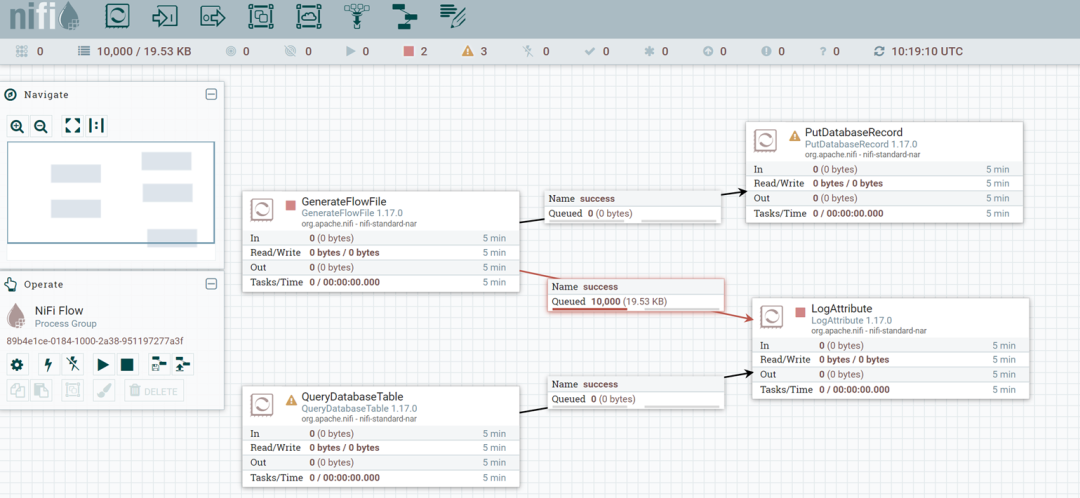This screenshot has width=1080, height=498.
Task: Click running components play status icon
Action: pos(350,52)
